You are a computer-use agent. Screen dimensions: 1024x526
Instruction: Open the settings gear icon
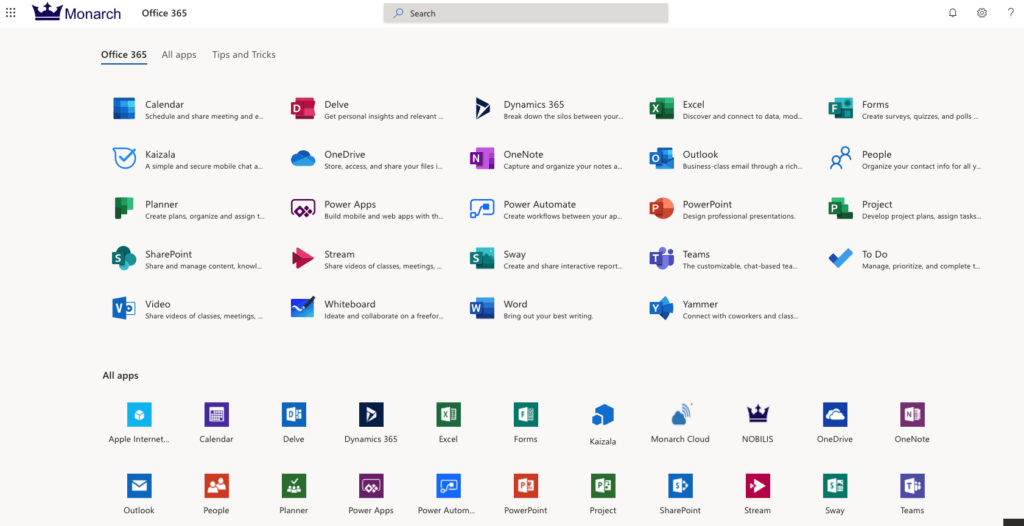[x=982, y=13]
